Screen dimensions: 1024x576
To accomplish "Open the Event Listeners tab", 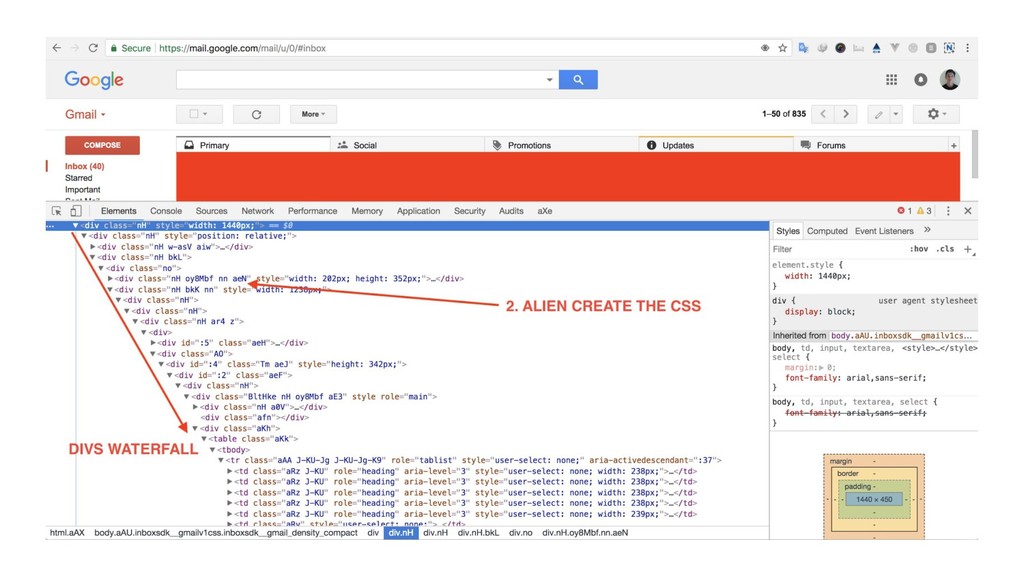I will 884,231.
